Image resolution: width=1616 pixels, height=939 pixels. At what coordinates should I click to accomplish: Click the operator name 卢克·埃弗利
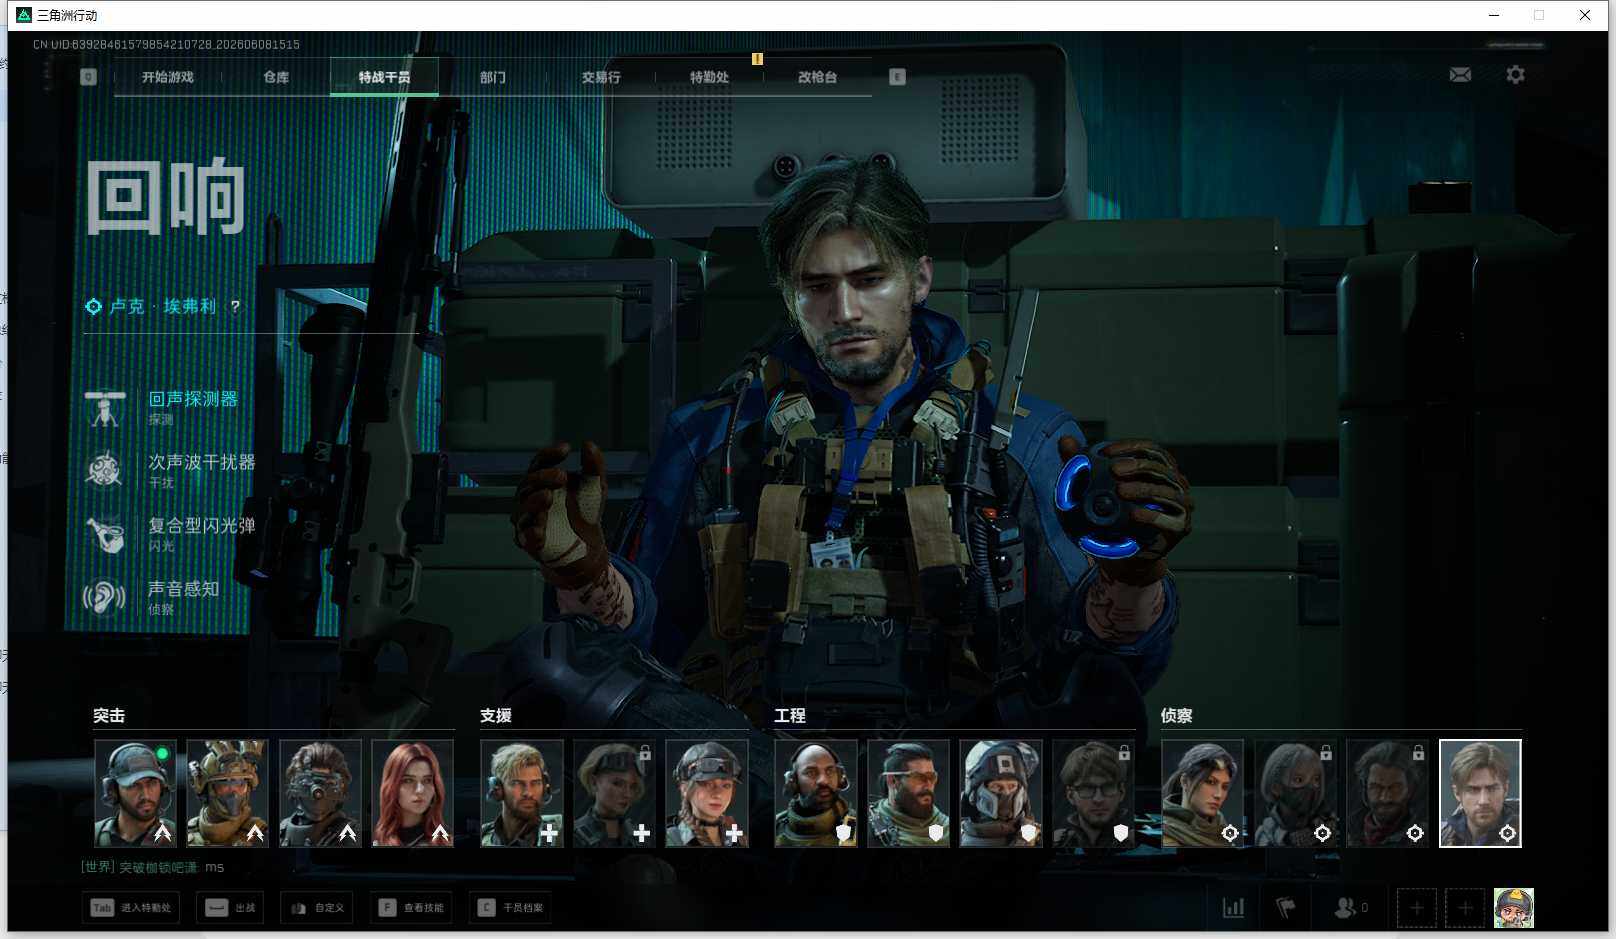tap(162, 306)
